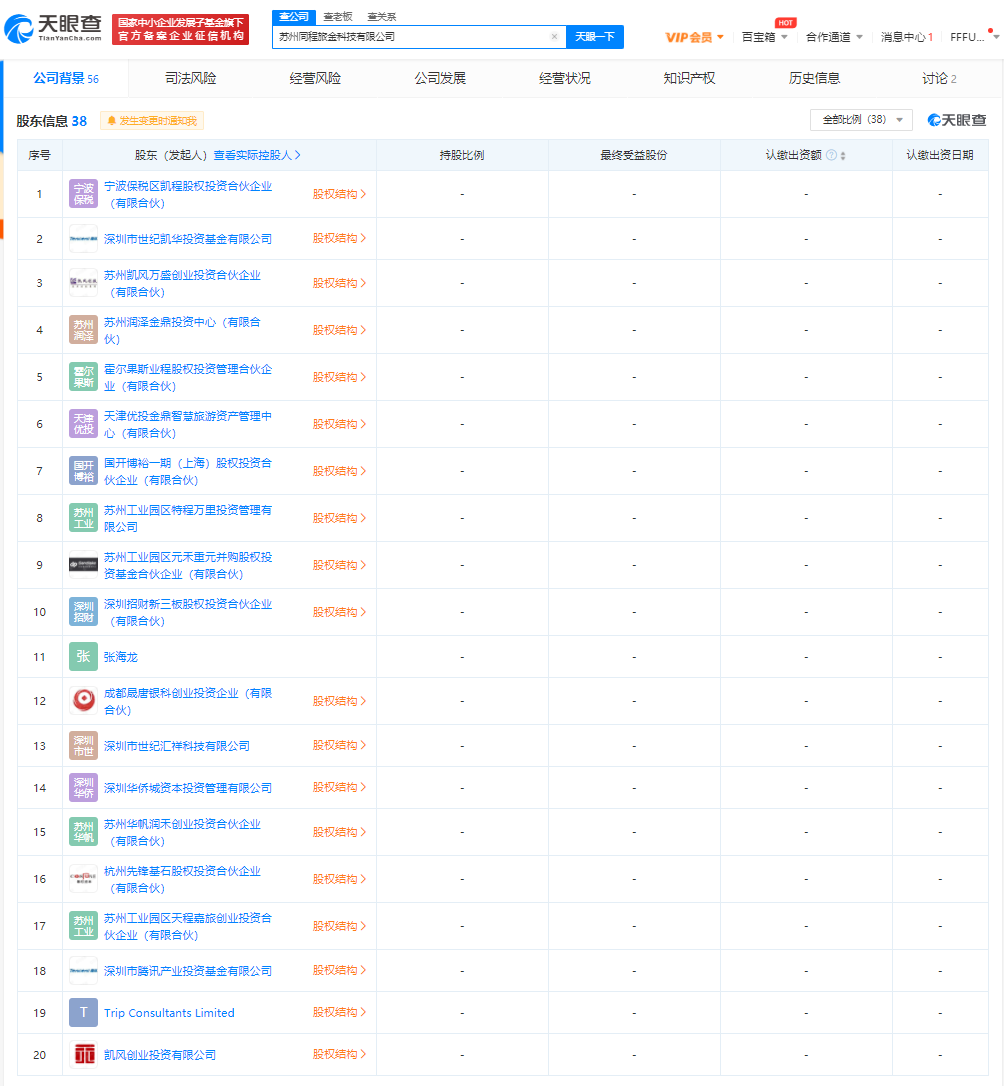Click the avatar icon for 苏州工业园区天程嘉旅创业投资
Image resolution: width=1004 pixels, height=1086 pixels.
[x=83, y=926]
